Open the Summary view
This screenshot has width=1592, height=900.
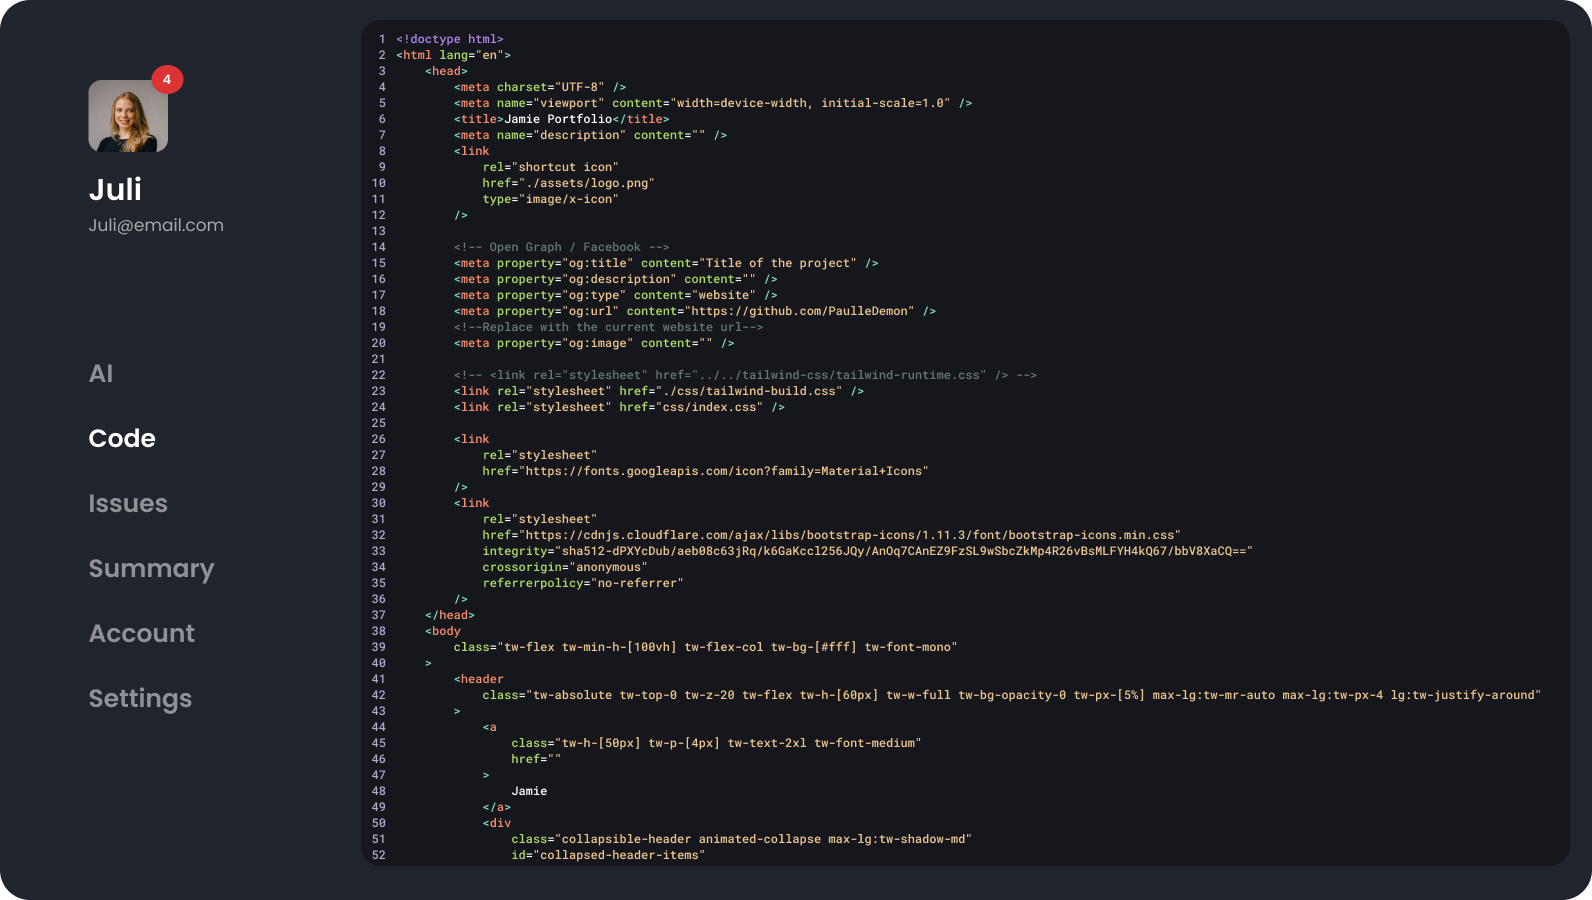click(151, 569)
